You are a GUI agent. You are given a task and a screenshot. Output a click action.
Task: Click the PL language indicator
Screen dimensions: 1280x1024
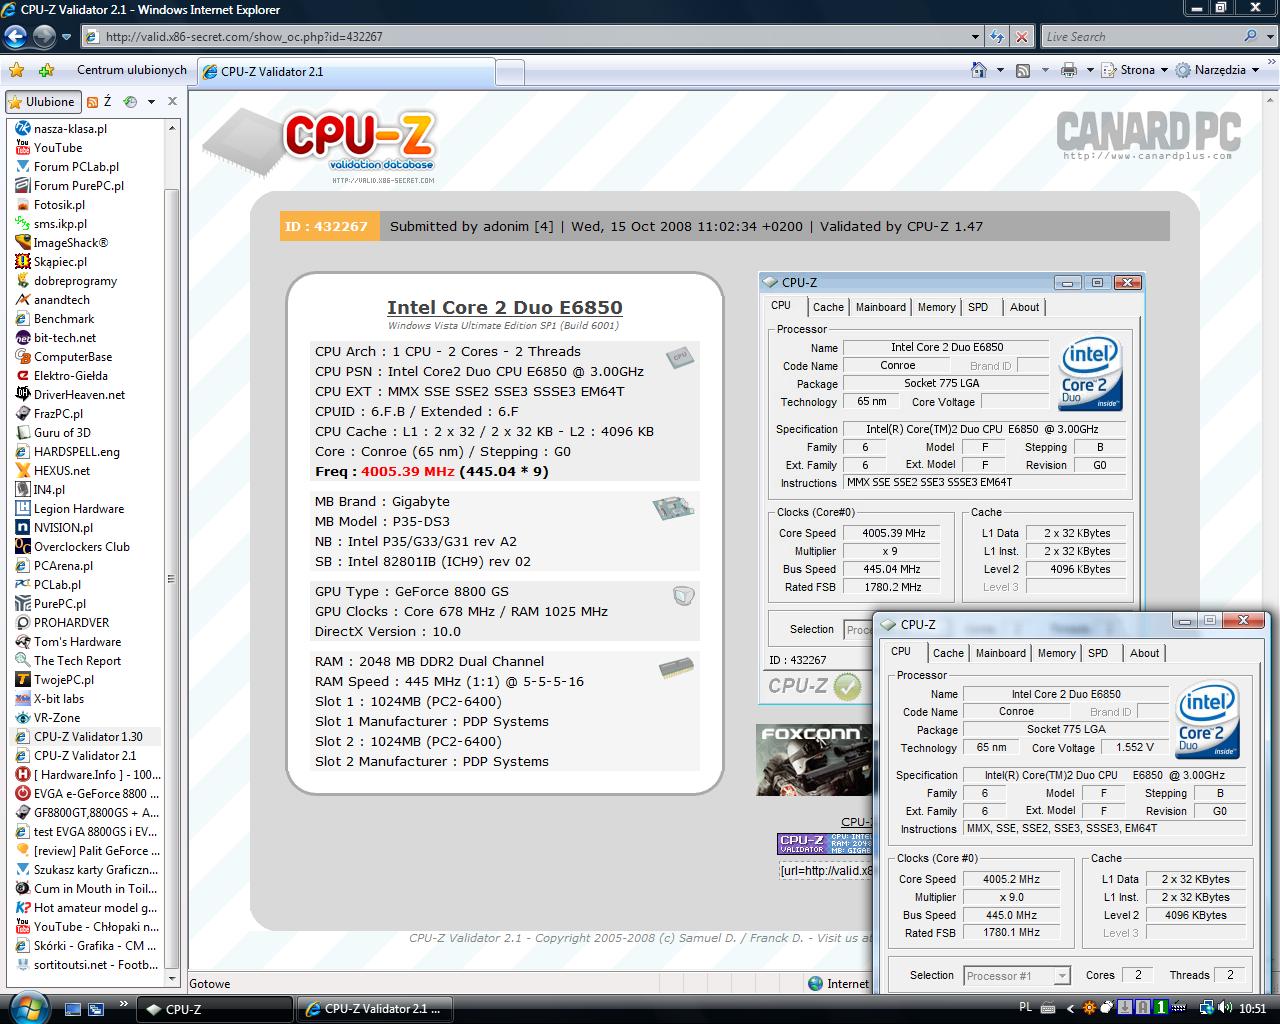pos(1025,1008)
